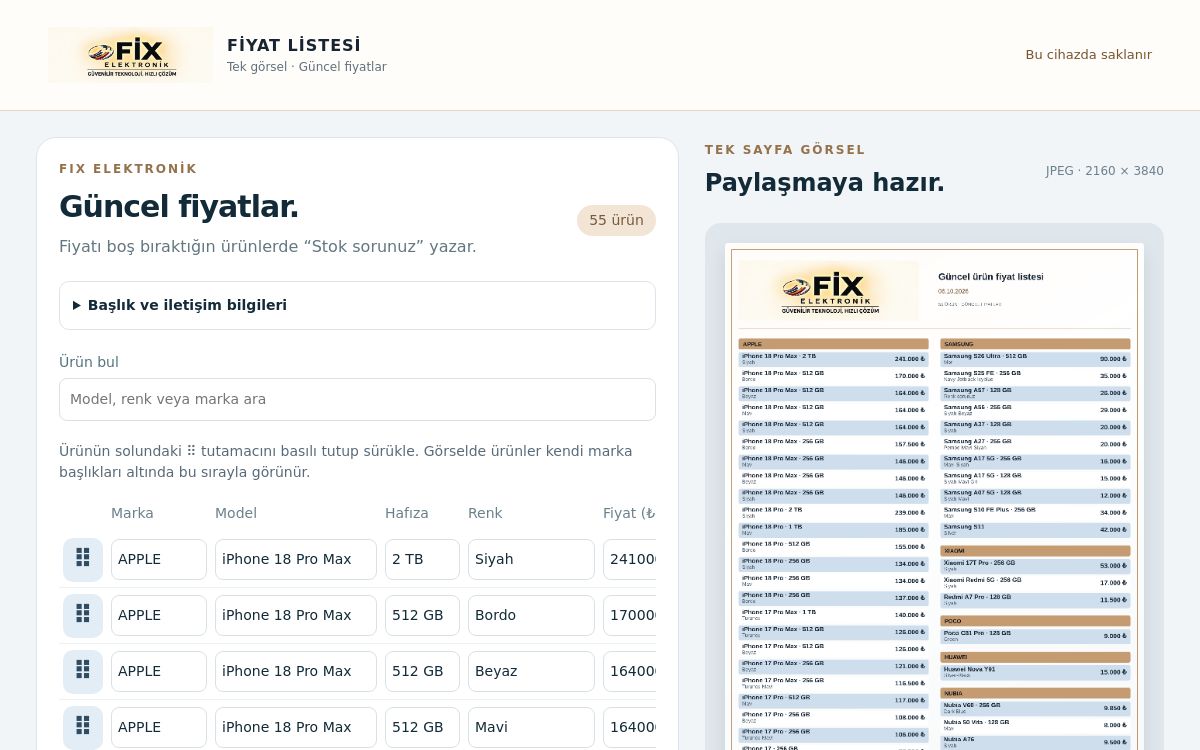Grab the drag handle of Siyah 2 TB row
The height and width of the screenshot is (750, 1200).
tap(83, 560)
